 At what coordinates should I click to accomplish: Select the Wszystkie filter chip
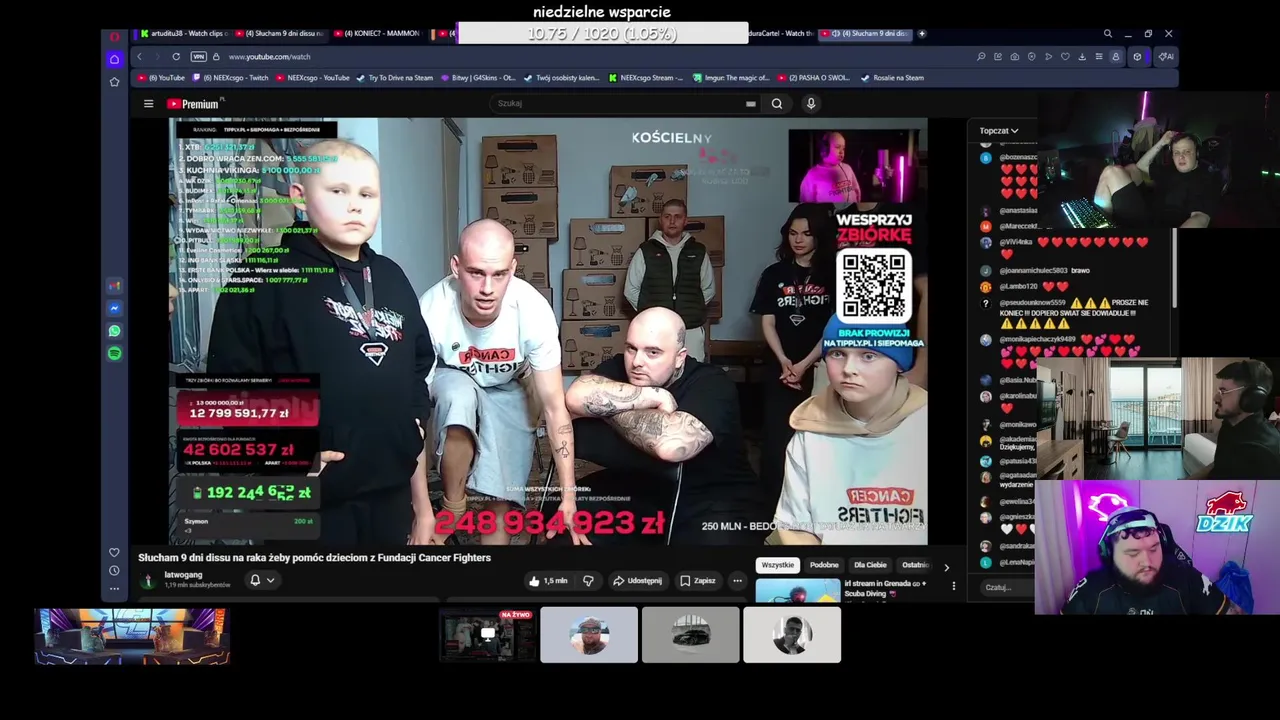777,565
